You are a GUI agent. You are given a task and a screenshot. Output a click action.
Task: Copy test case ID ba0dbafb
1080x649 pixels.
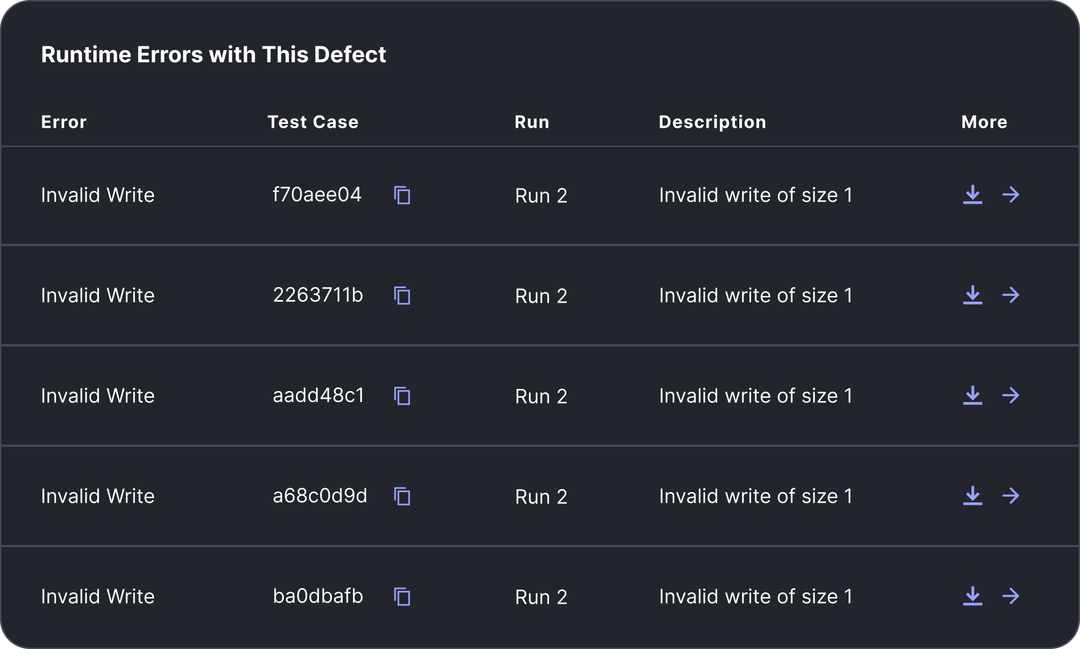click(x=402, y=597)
